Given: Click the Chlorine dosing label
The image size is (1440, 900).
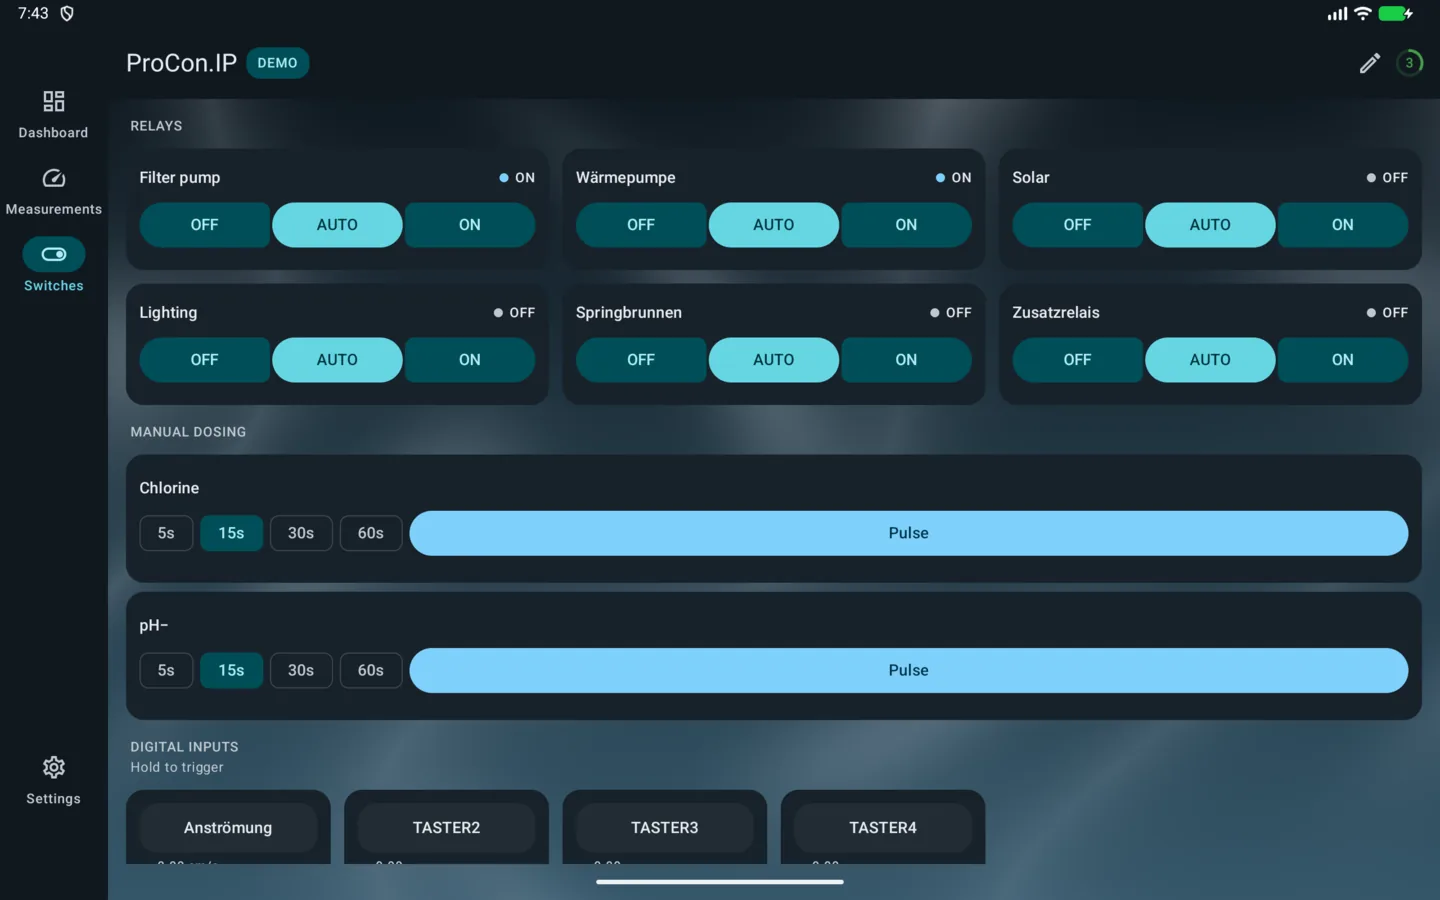Looking at the screenshot, I should point(169,488).
